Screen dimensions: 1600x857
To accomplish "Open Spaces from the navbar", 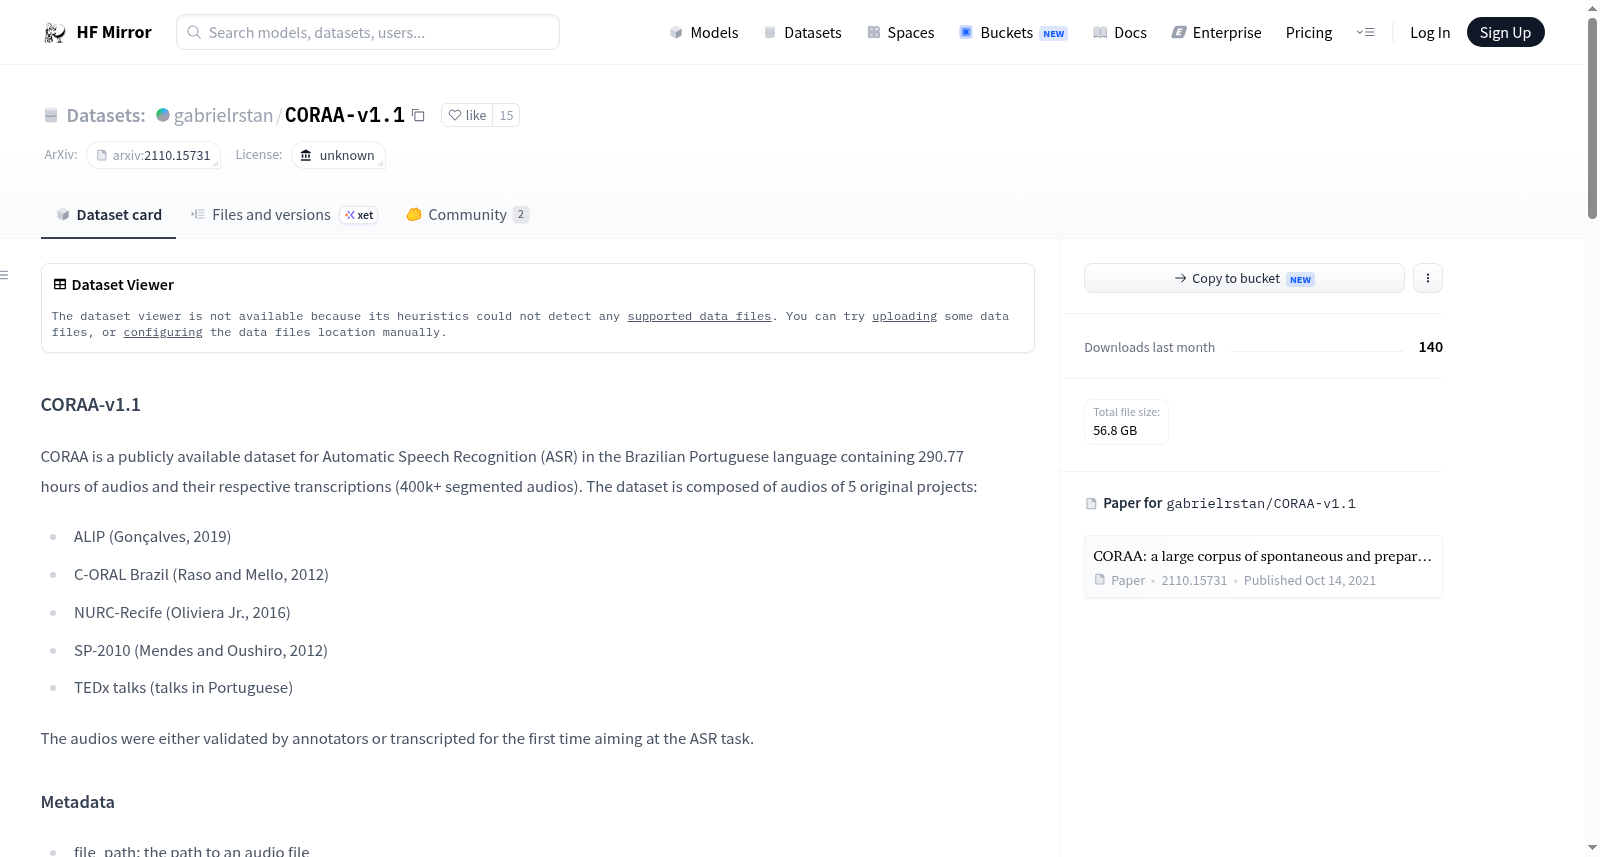I will tap(901, 32).
